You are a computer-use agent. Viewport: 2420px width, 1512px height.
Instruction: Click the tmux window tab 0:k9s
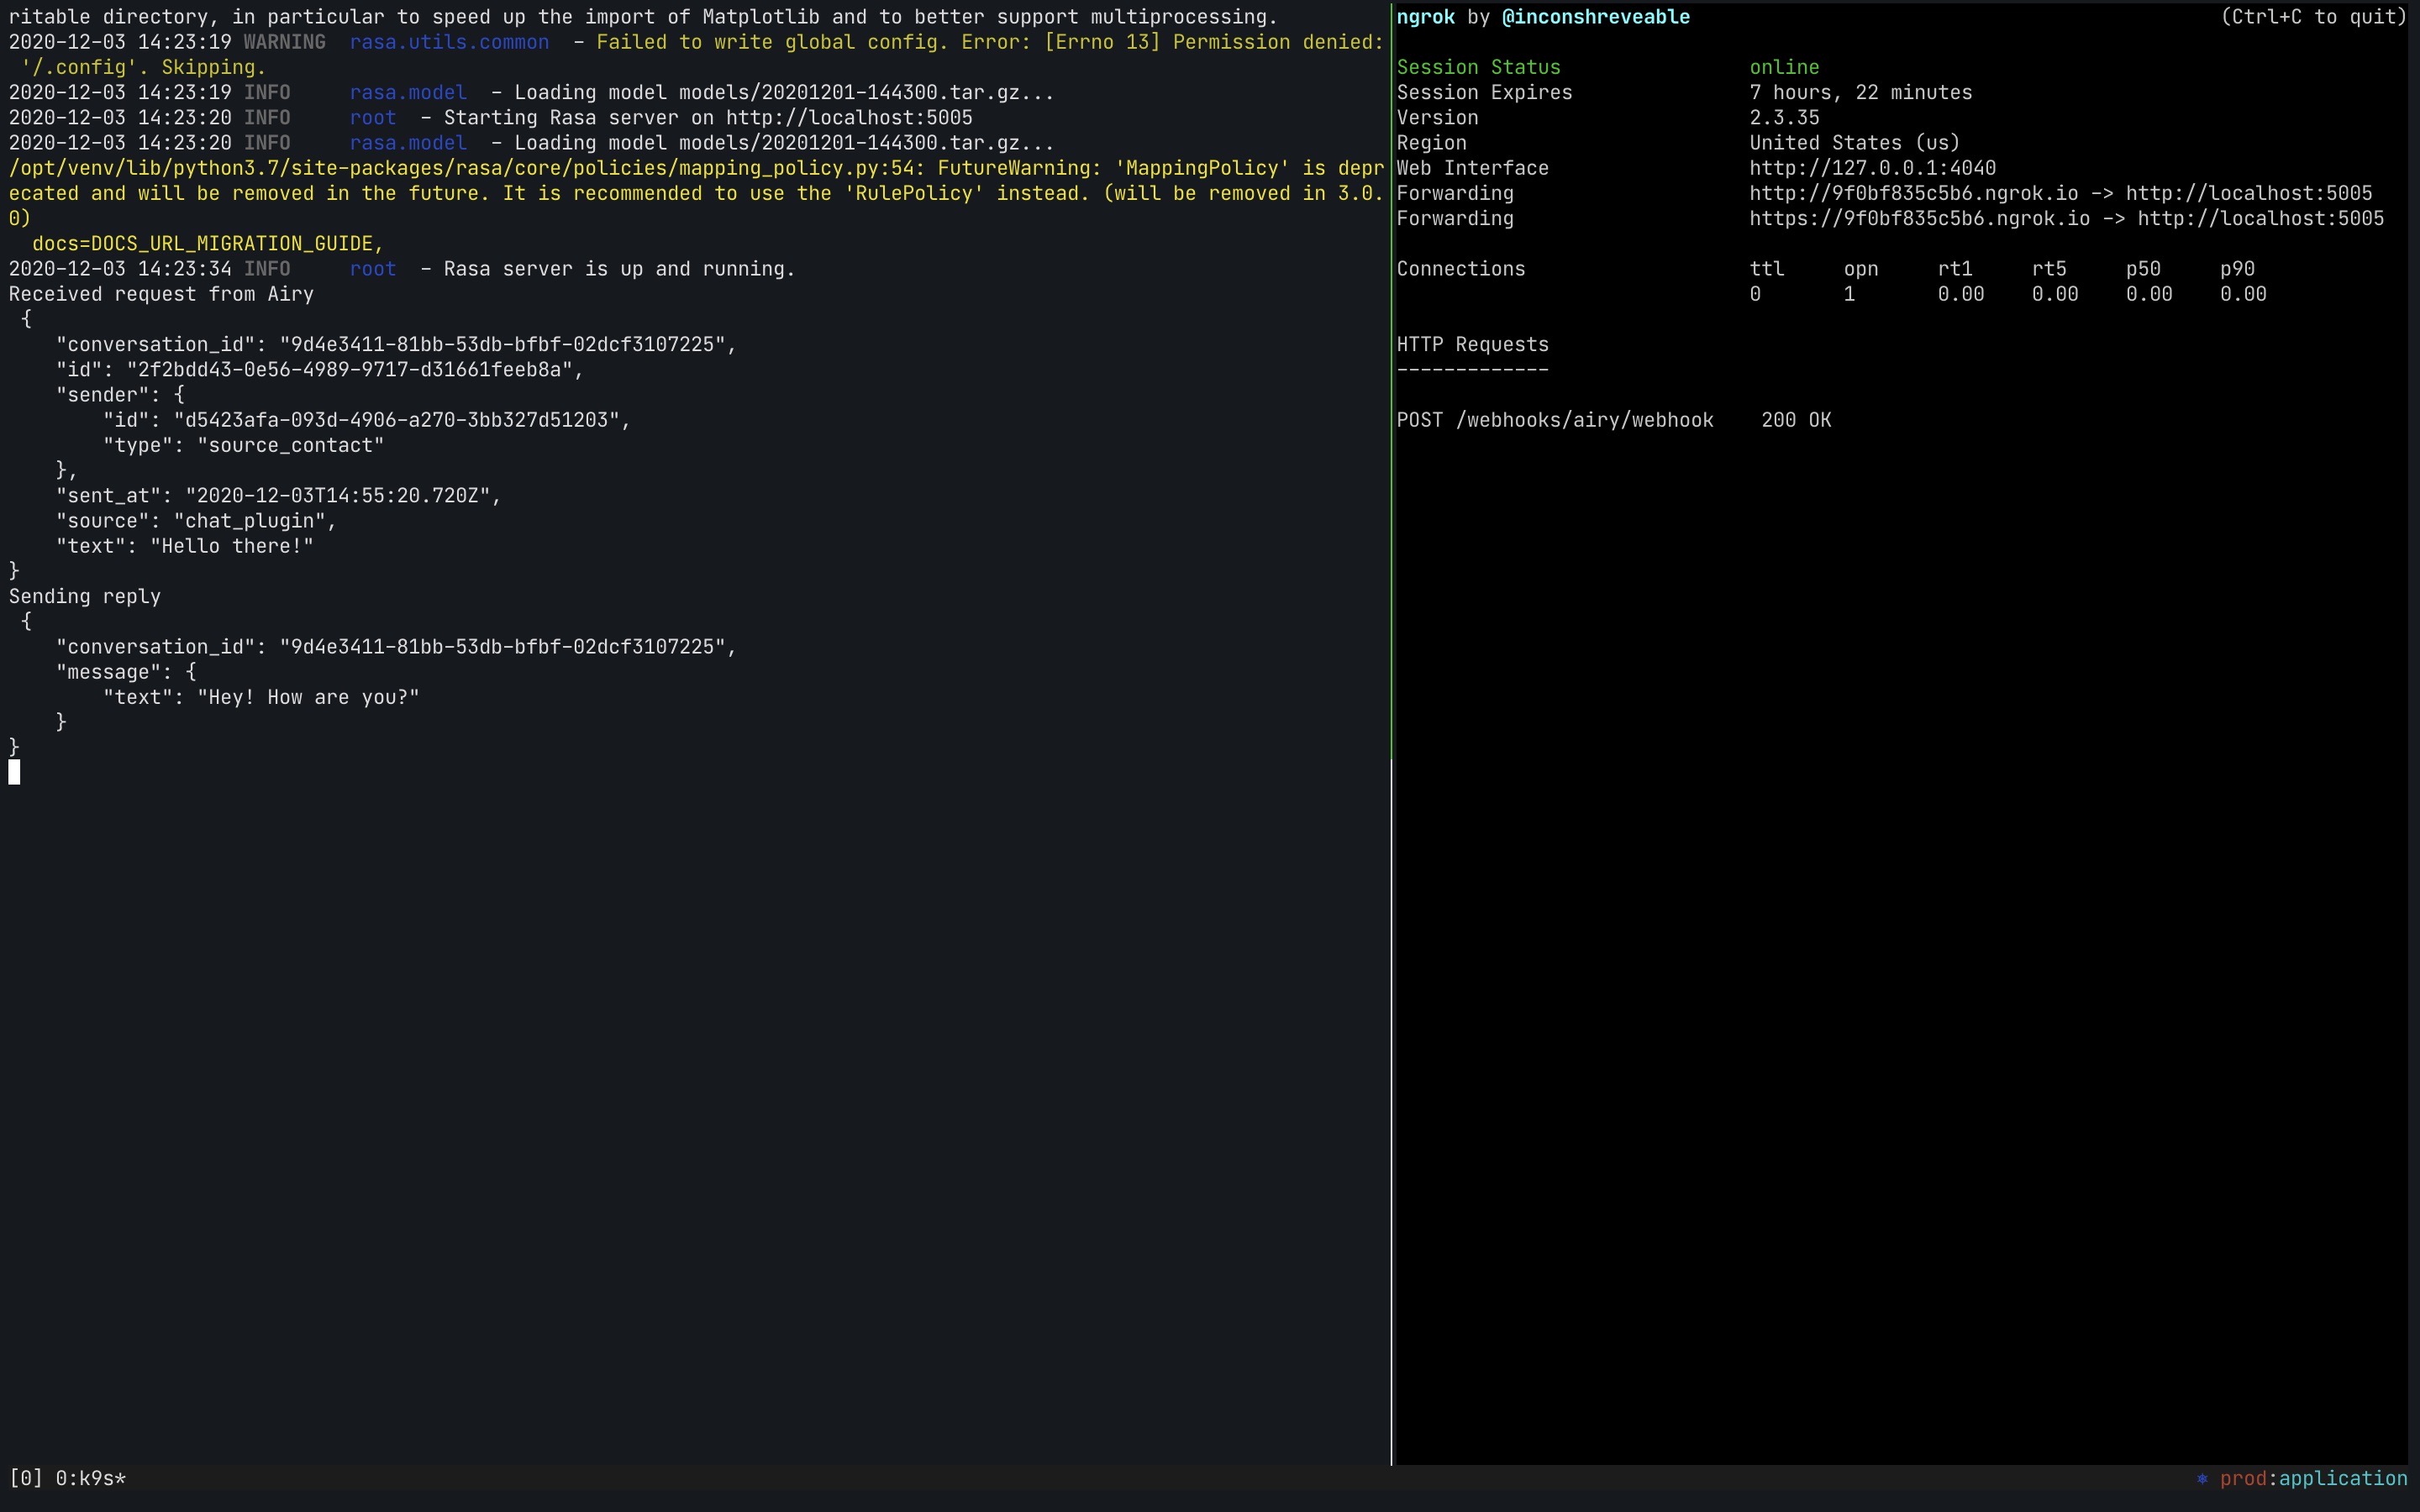point(90,1479)
